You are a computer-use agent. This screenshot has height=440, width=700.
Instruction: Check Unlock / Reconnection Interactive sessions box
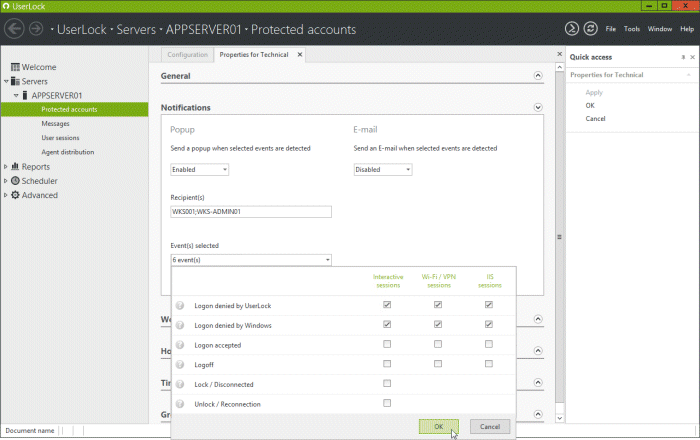pos(387,403)
